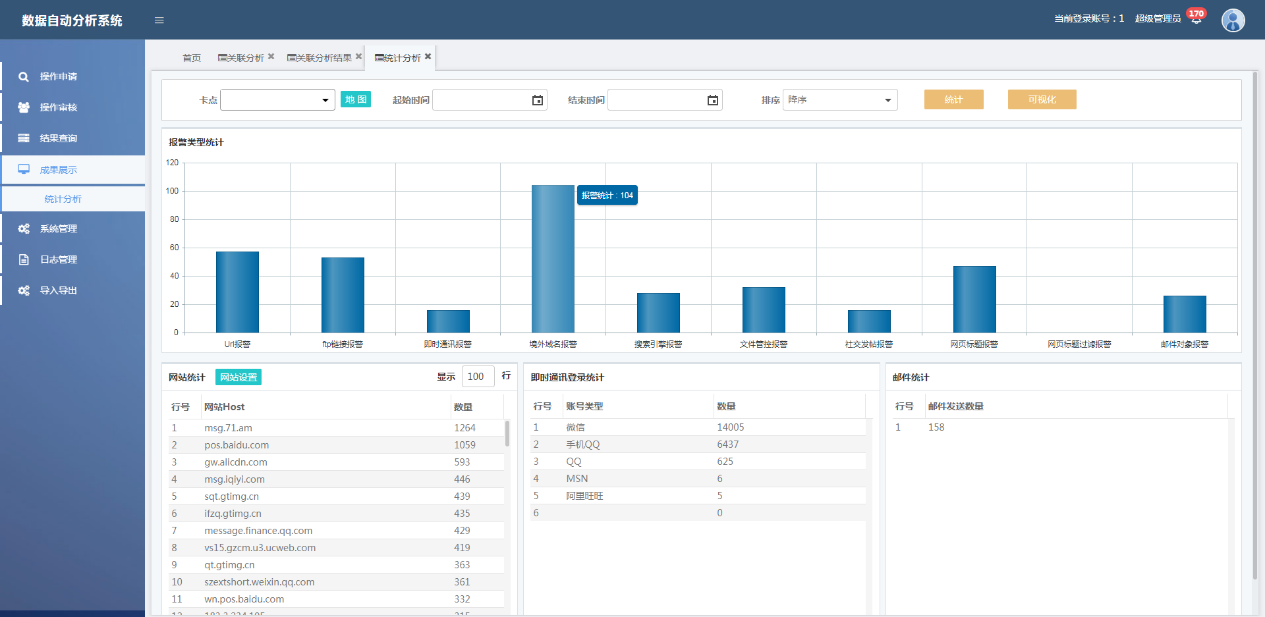The width and height of the screenshot is (1265, 617).
Task: Go to 操作审核 in the sidebar
Action: point(58,107)
